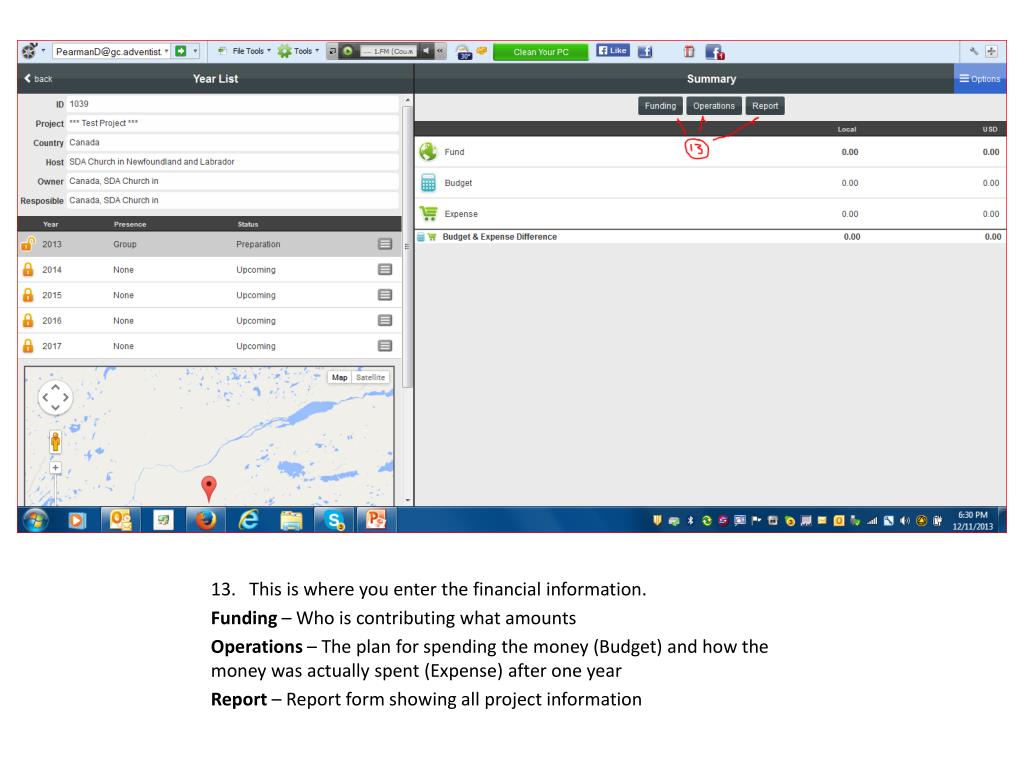Screen dimensions: 1024x768
Task: Click the Fund globe icon
Action: 428,153
